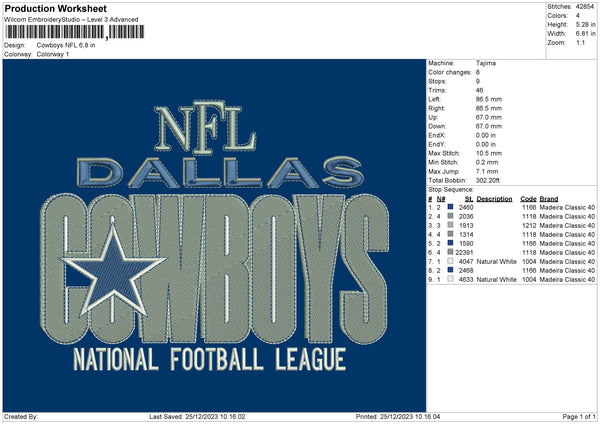This screenshot has height=424, width=600.
Task: Click the 'Page 1 of 1' indicator
Action: point(579,416)
